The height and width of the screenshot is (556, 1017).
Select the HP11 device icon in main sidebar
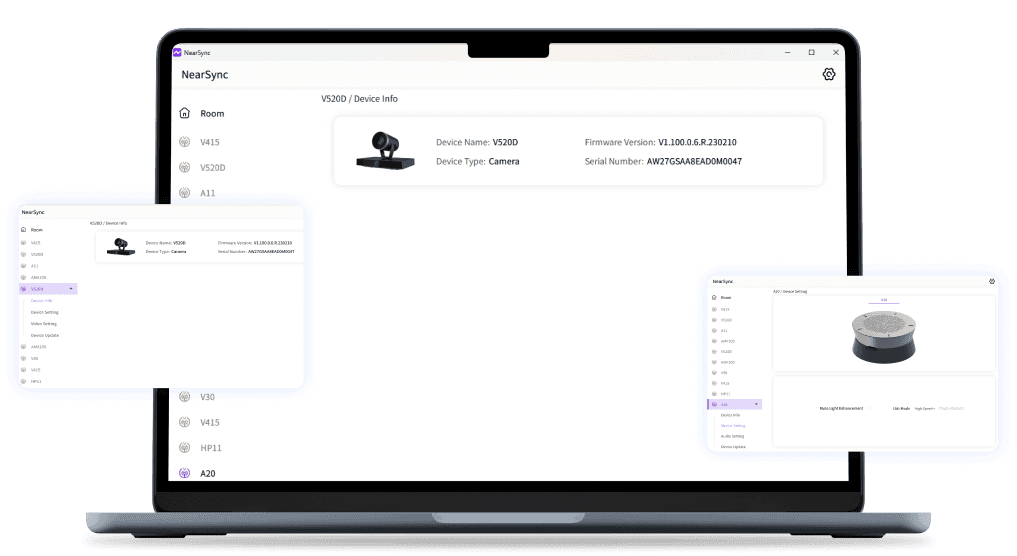click(x=185, y=448)
